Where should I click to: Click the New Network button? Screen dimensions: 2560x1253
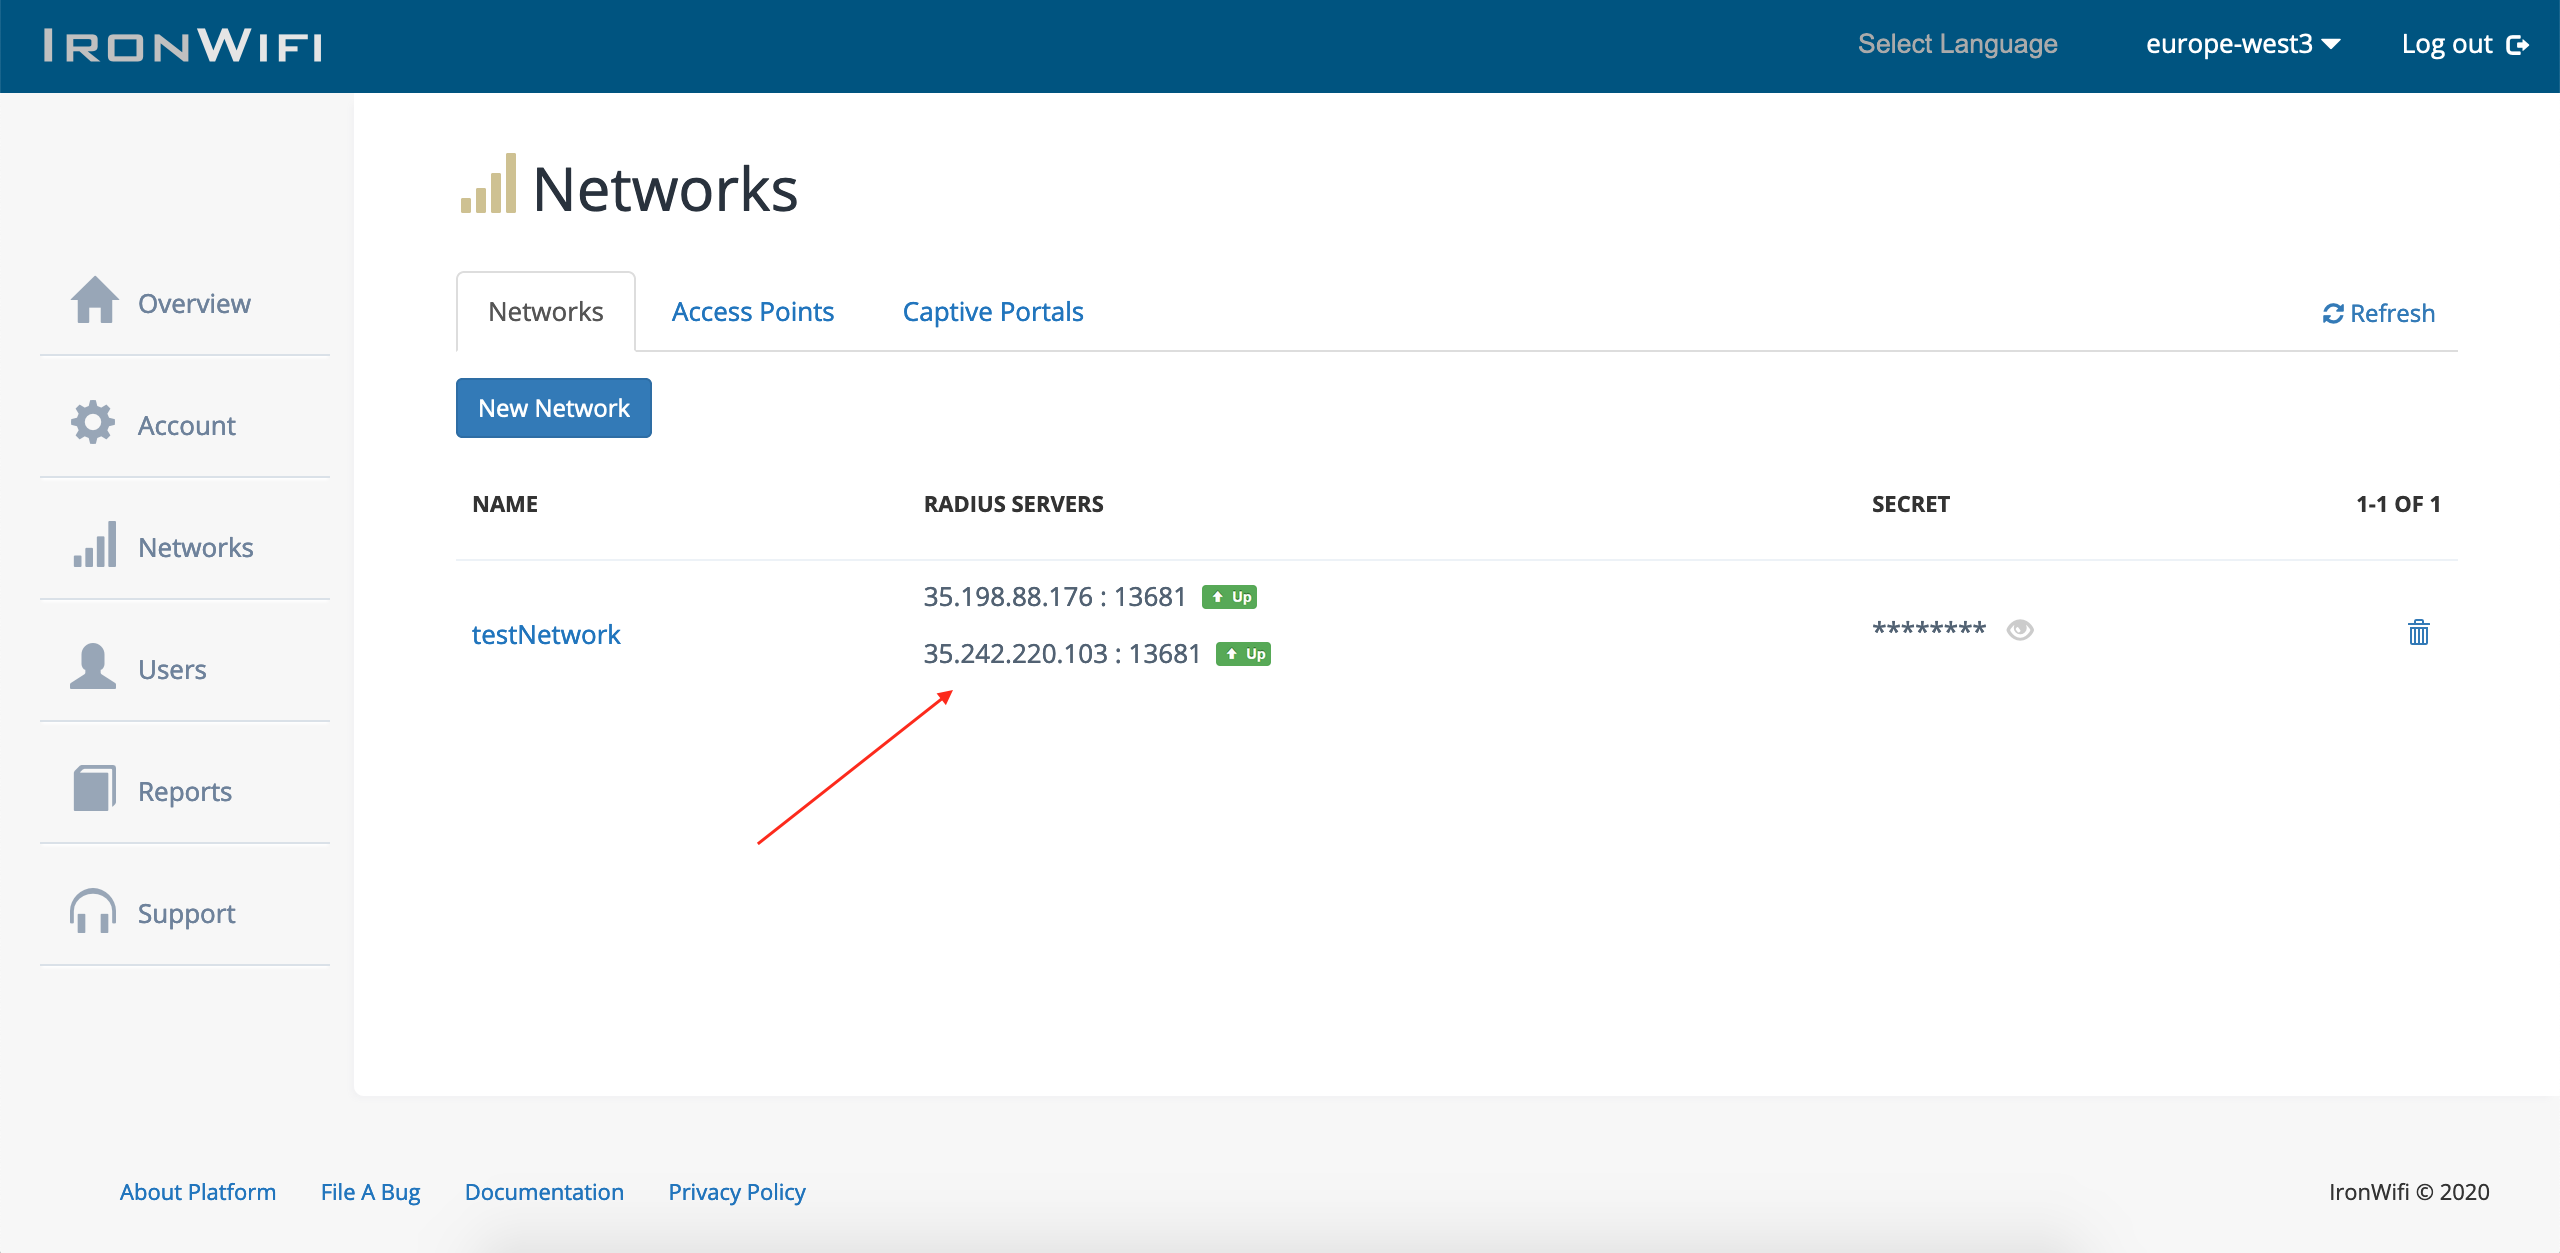point(553,408)
